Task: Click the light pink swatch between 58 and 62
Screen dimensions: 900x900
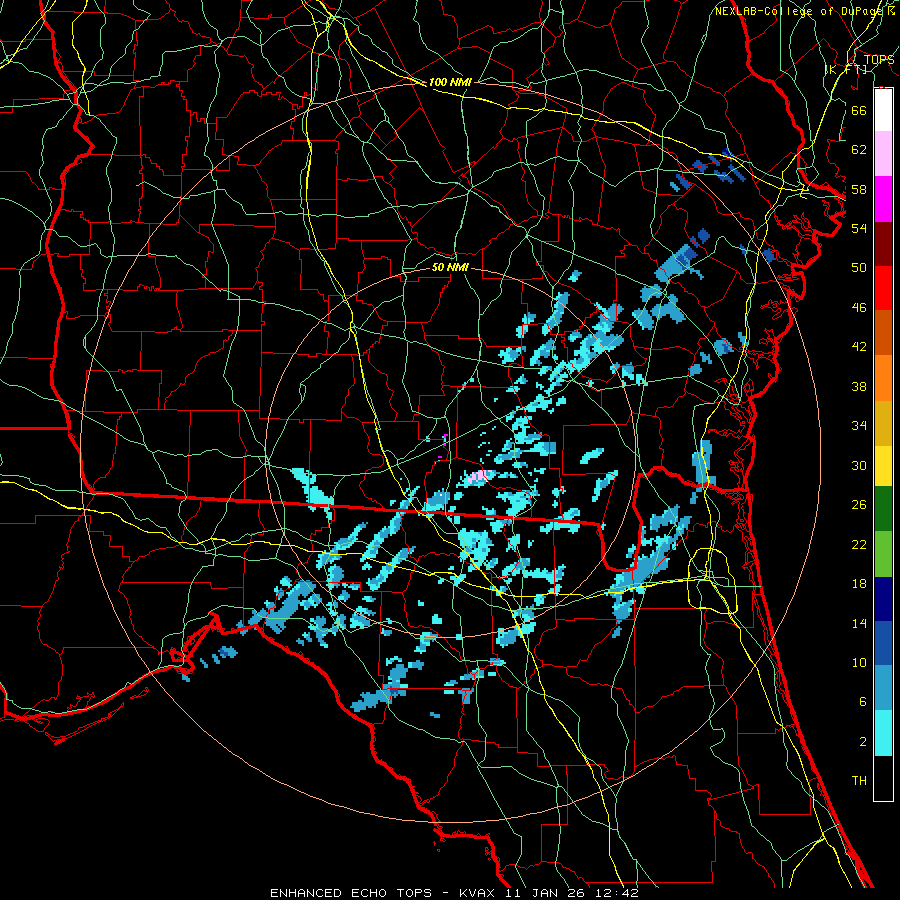Action: (x=883, y=153)
